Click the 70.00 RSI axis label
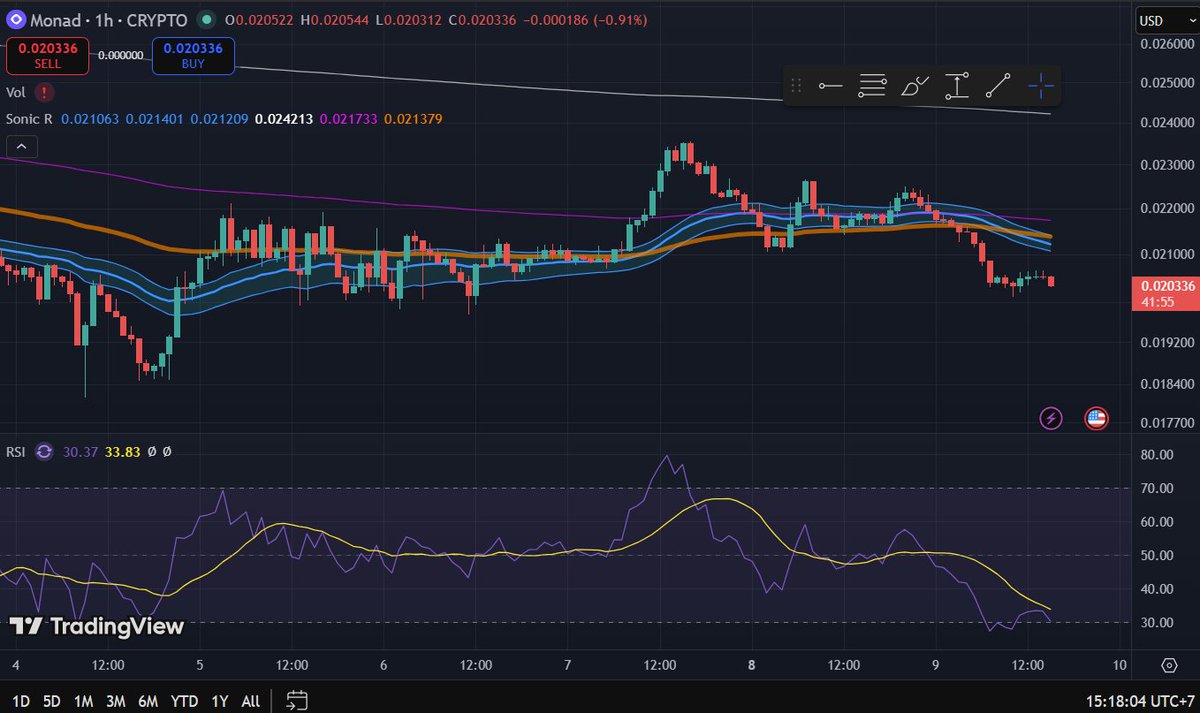This screenshot has width=1200, height=713. click(1157, 488)
